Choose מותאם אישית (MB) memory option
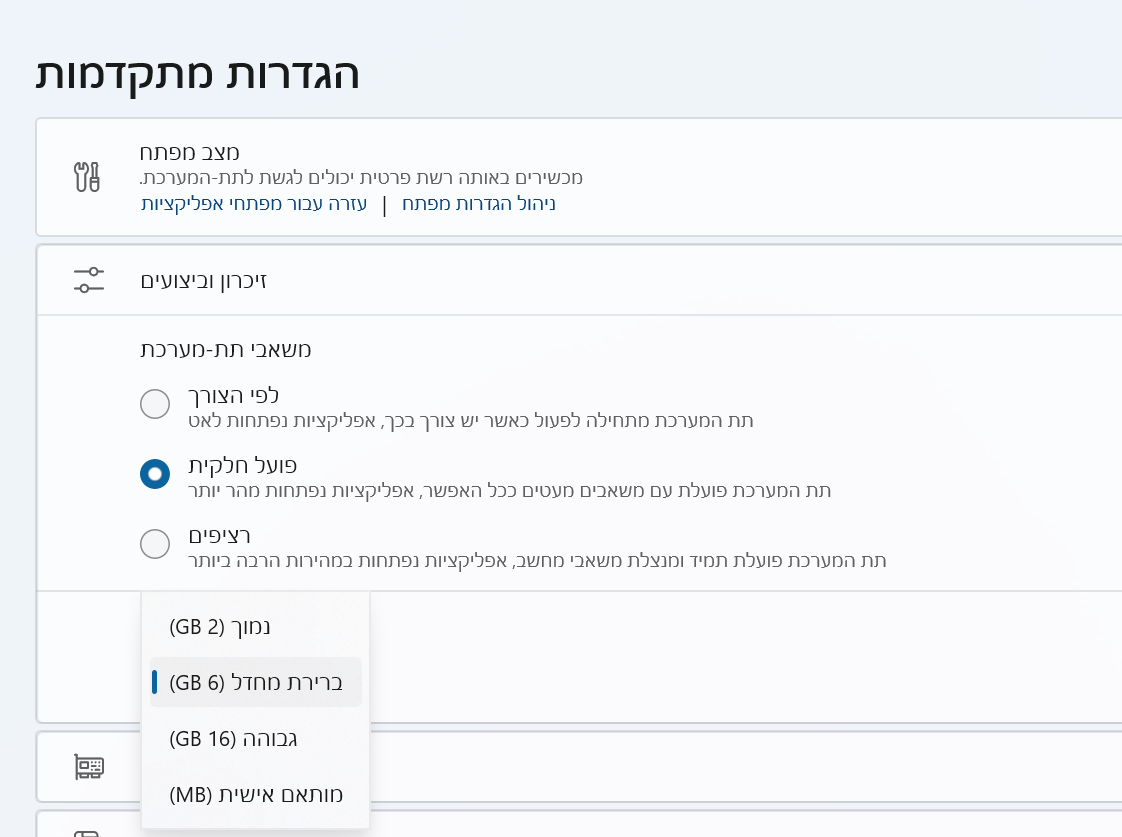The image size is (1122, 837). (256, 795)
